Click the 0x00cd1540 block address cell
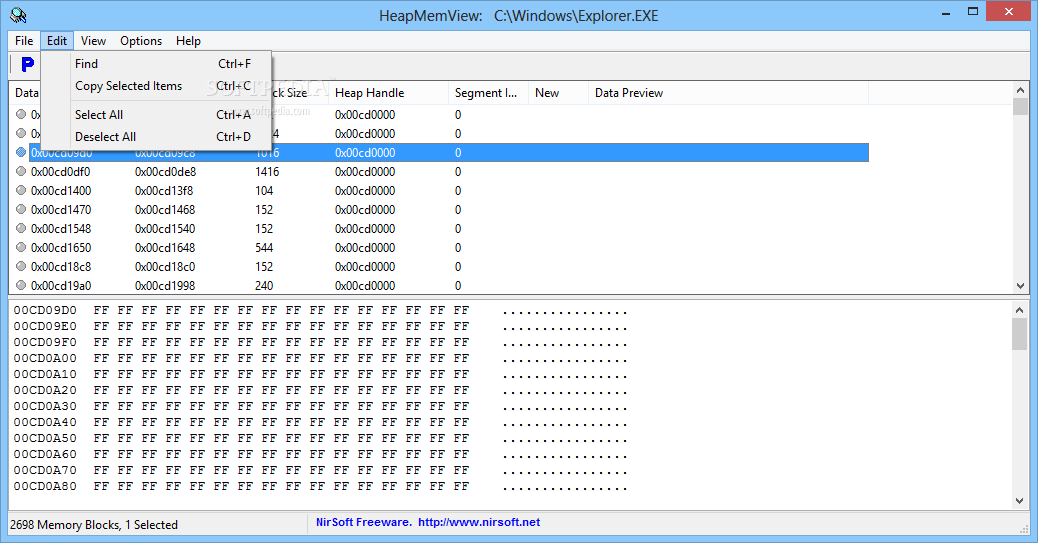The width and height of the screenshot is (1038, 543). click(165, 228)
